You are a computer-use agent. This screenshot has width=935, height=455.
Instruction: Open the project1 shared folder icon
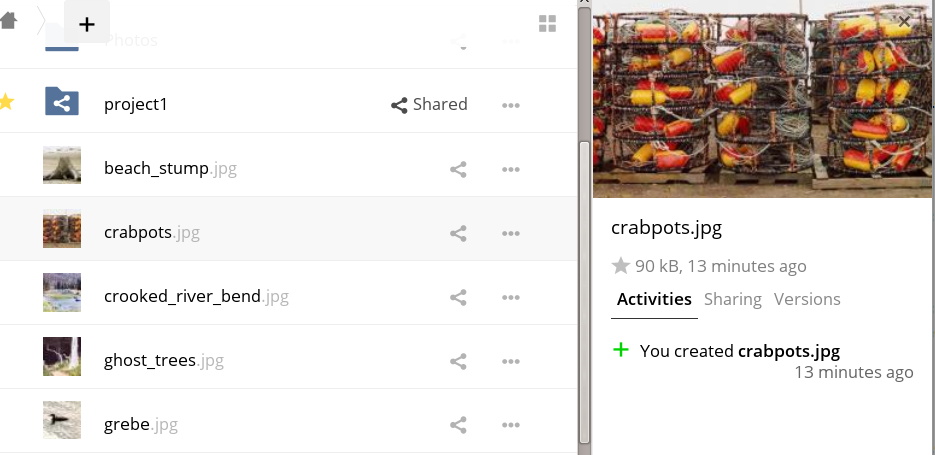point(62,102)
